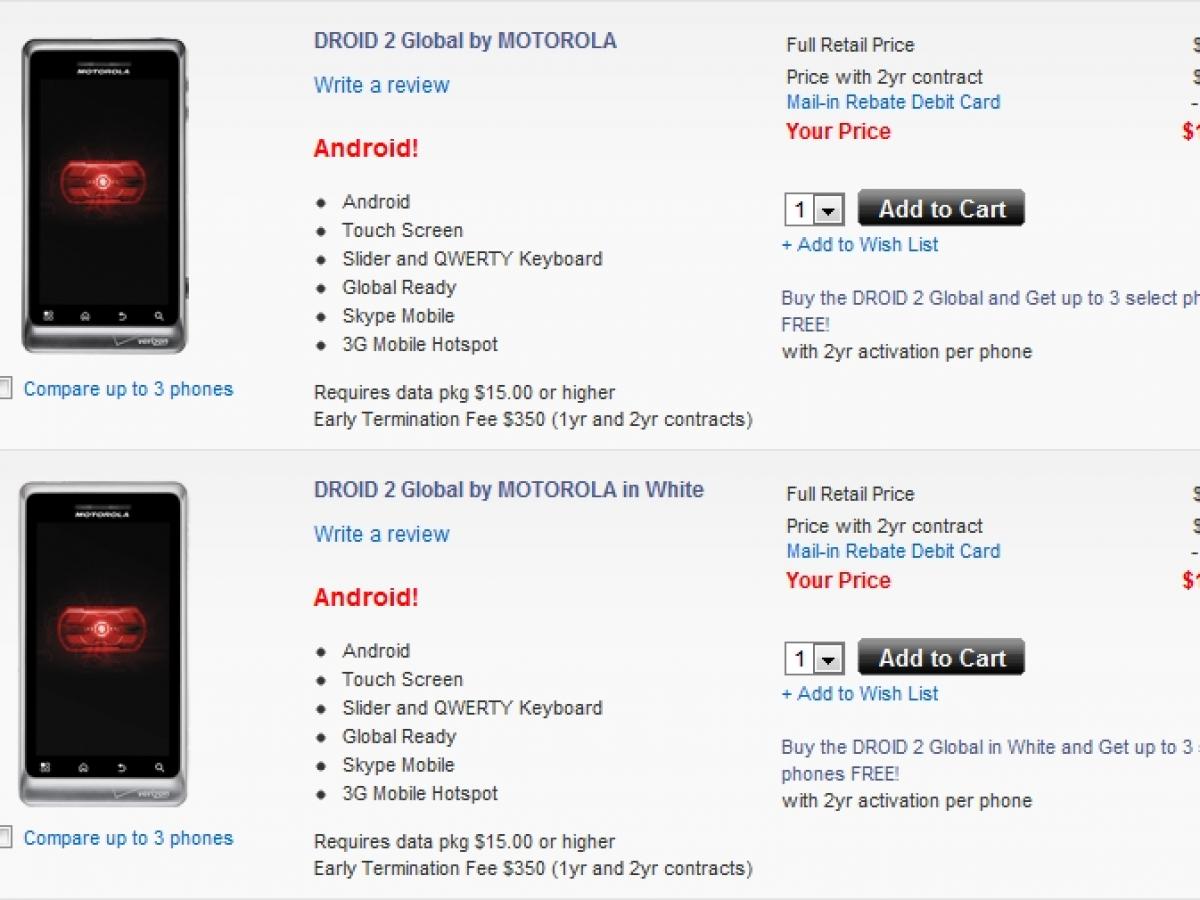
Task: Open the White model's free phones offer text
Action: [990, 760]
